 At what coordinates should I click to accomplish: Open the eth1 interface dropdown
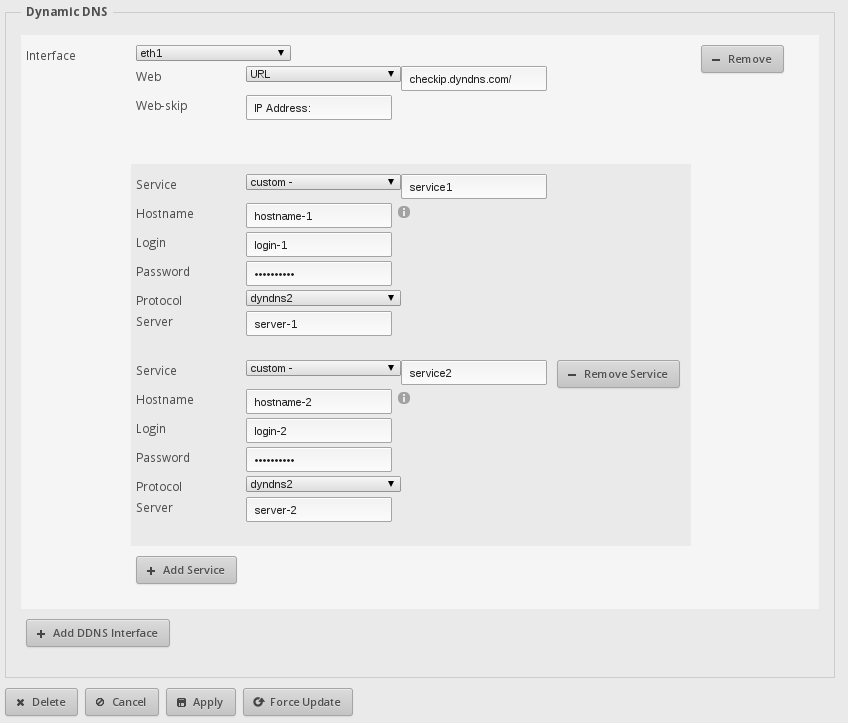(213, 53)
